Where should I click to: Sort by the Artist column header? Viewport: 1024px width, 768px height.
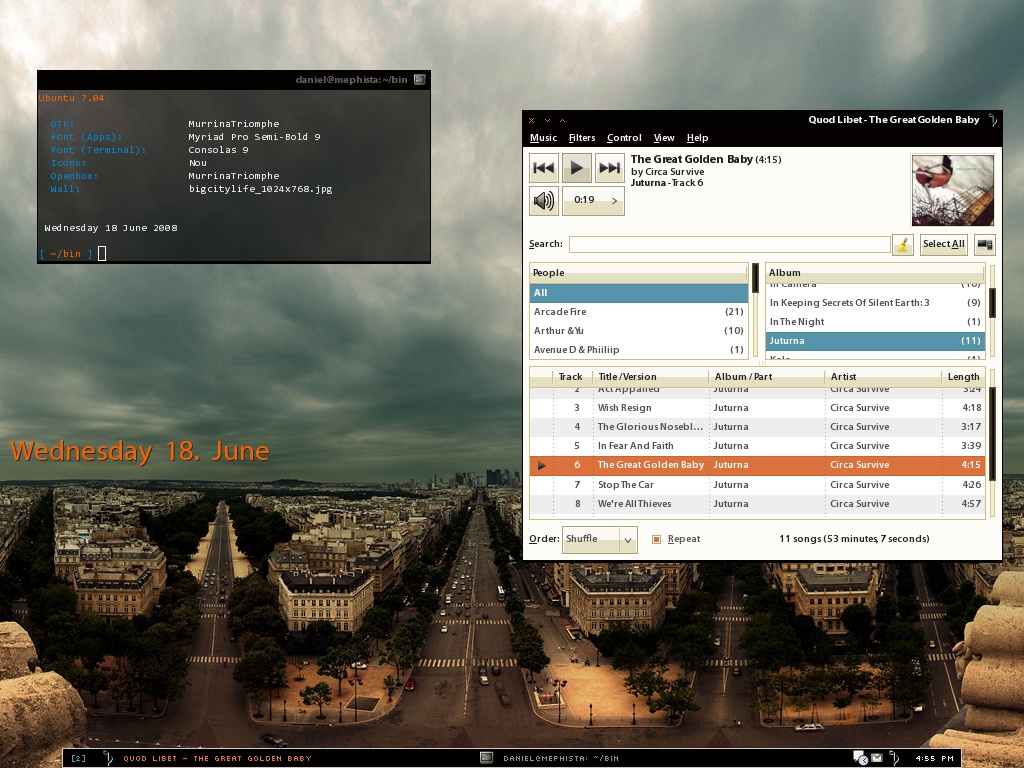tap(882, 377)
